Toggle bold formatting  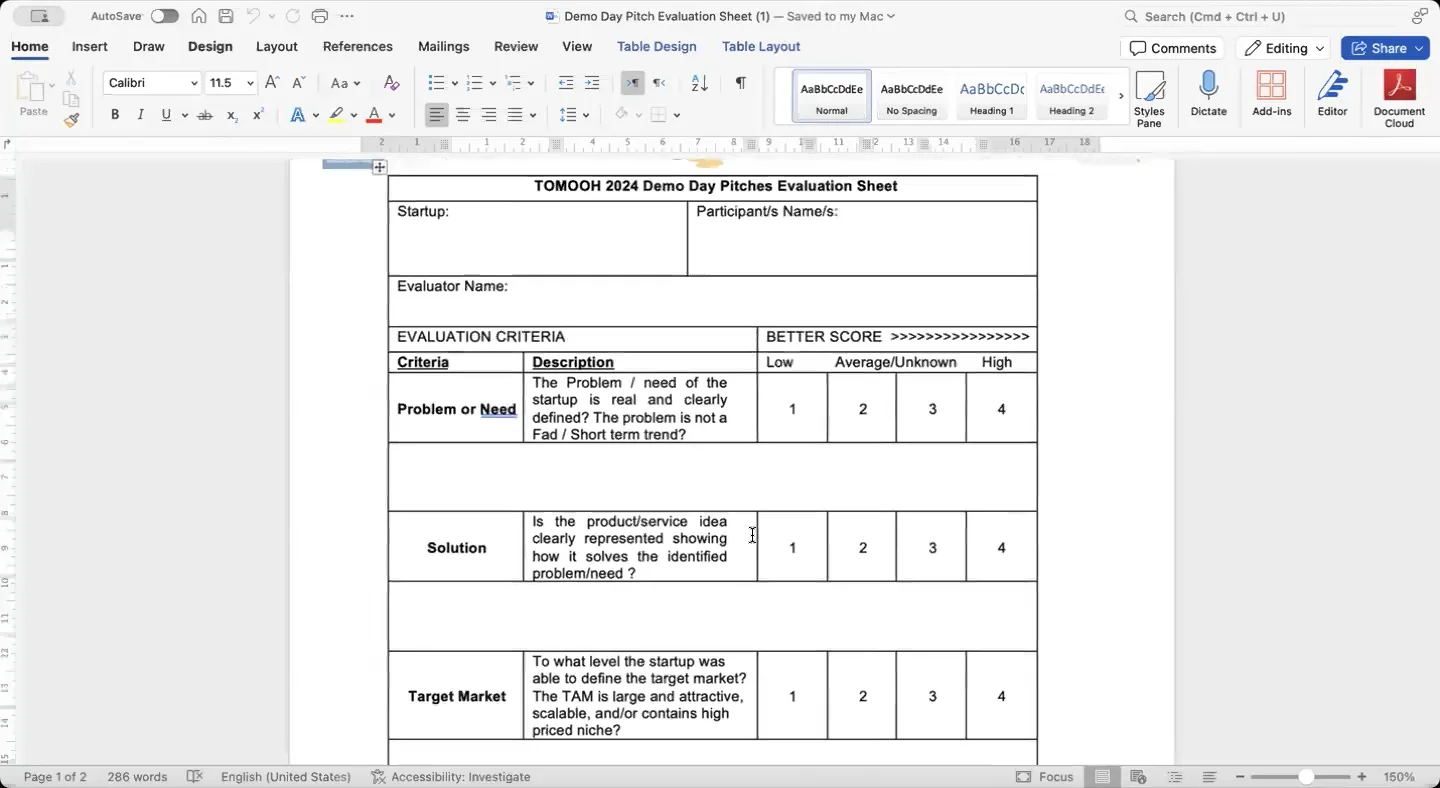pos(115,115)
